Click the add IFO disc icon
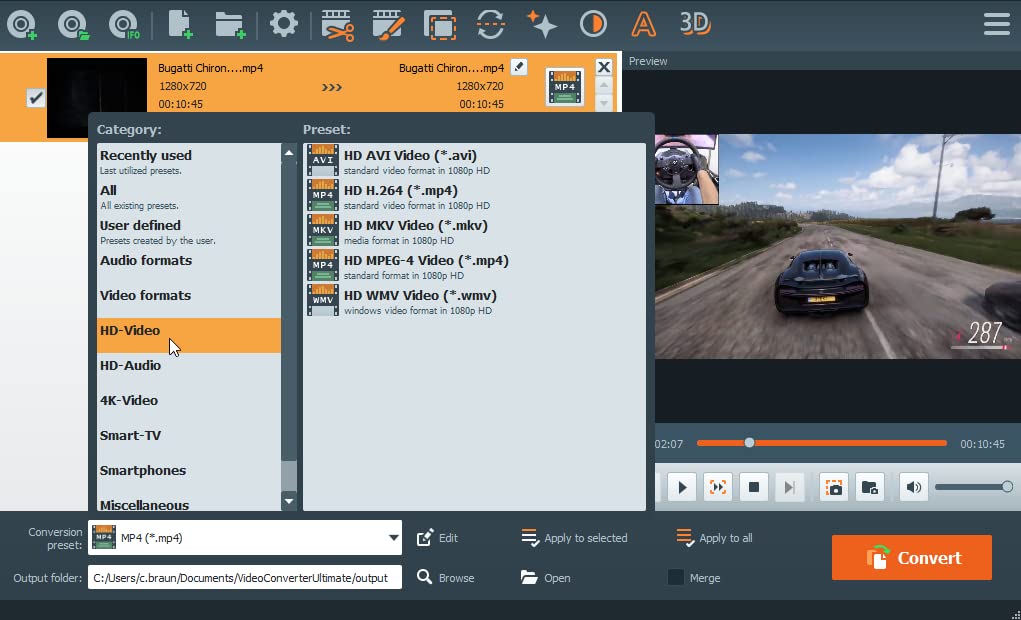 pos(124,25)
